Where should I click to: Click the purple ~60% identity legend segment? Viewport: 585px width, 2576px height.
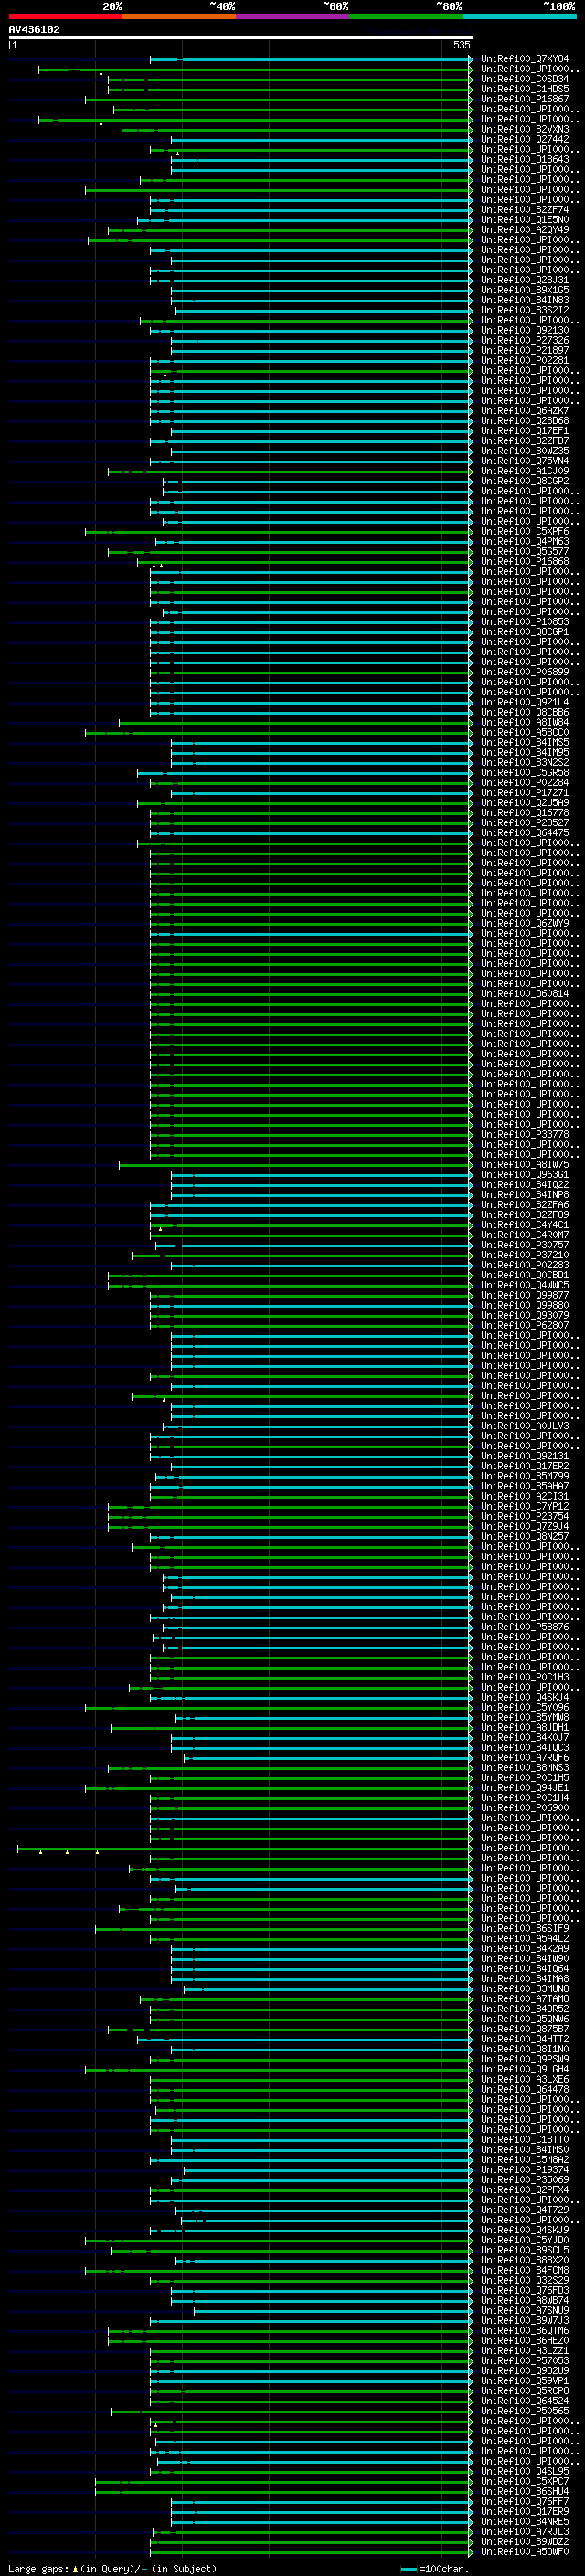pos(292,16)
